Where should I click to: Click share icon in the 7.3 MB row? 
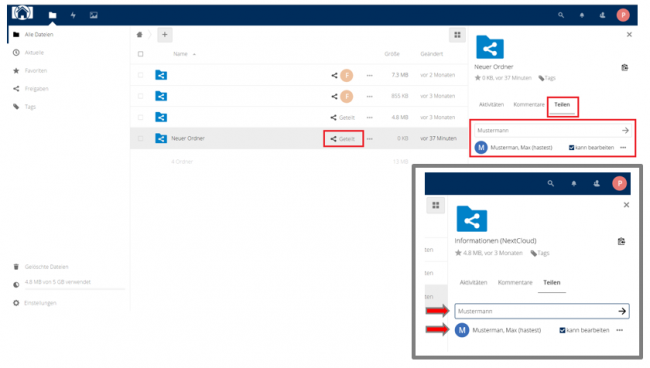click(x=334, y=75)
